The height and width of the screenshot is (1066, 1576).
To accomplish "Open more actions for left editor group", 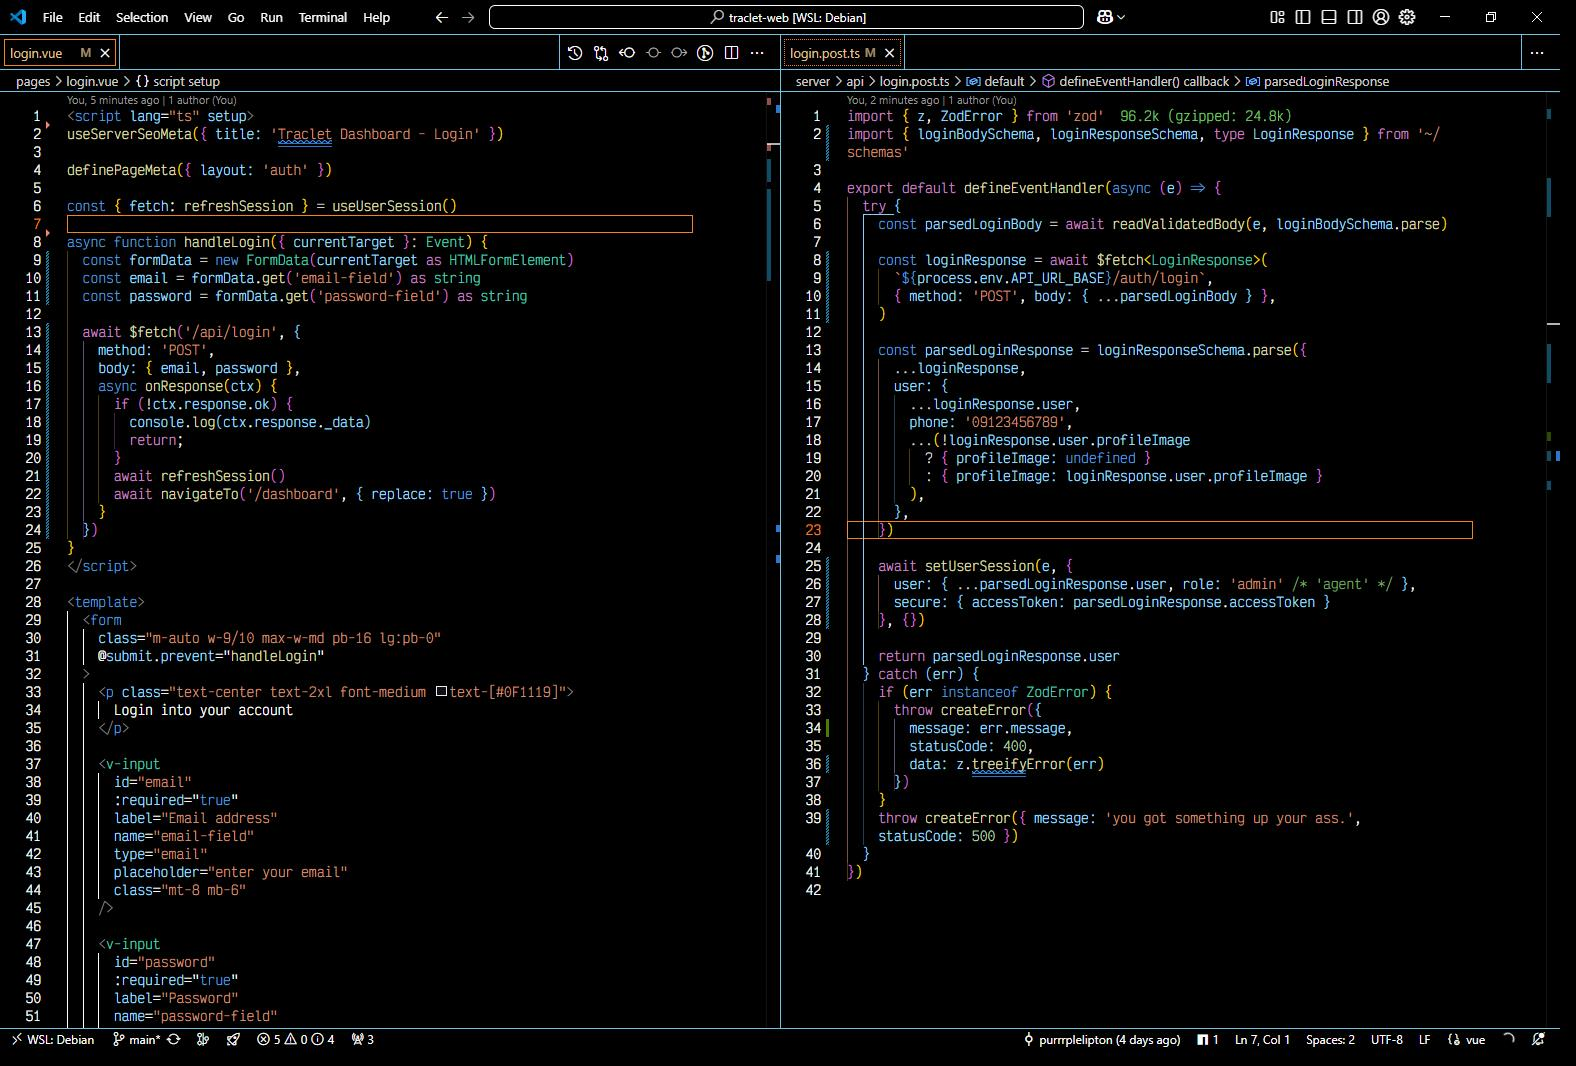I will click(757, 53).
